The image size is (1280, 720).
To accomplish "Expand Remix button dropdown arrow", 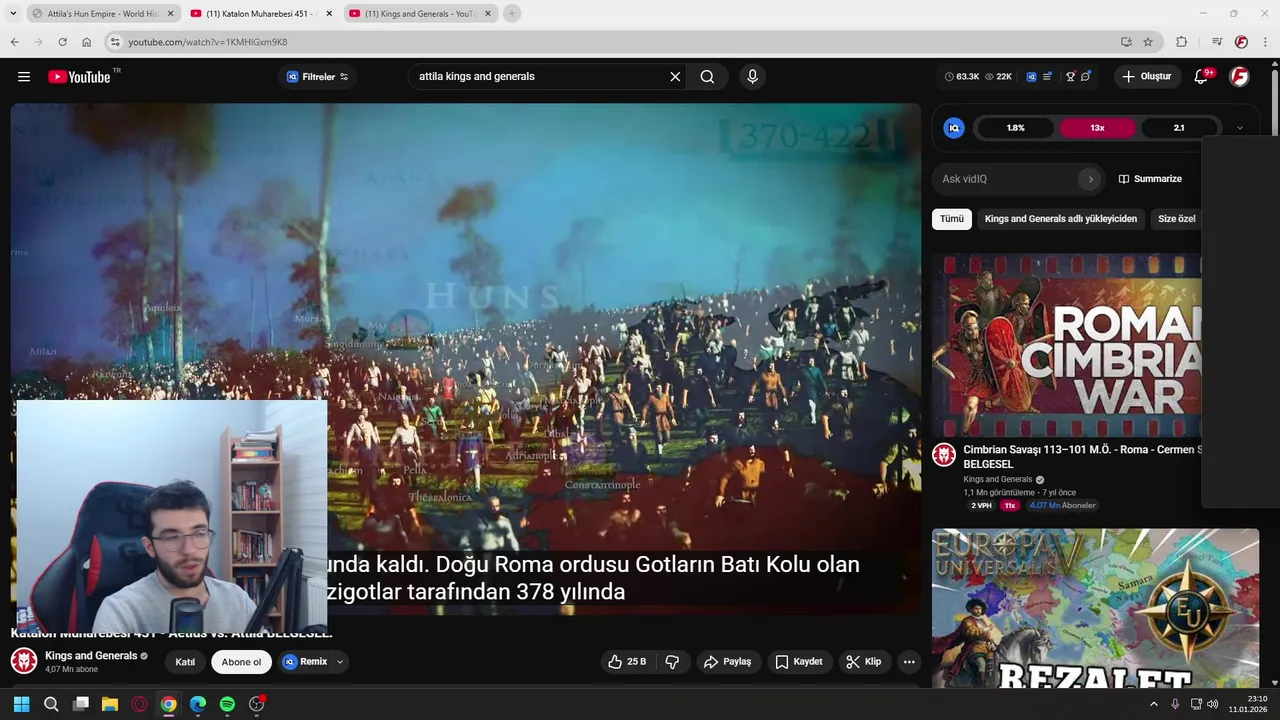I will point(340,662).
